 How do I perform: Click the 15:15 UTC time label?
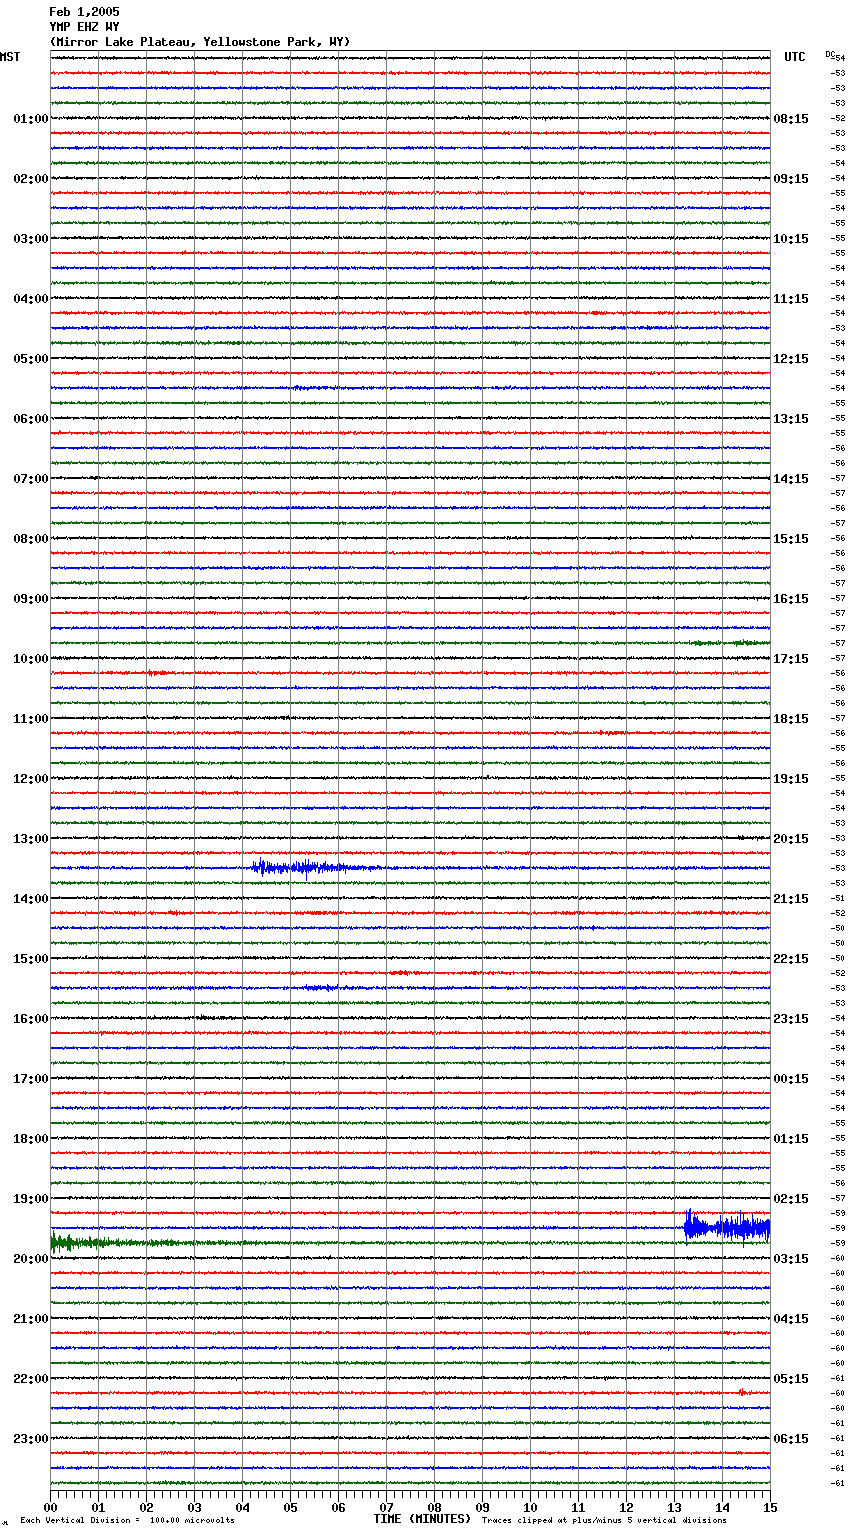(x=791, y=539)
